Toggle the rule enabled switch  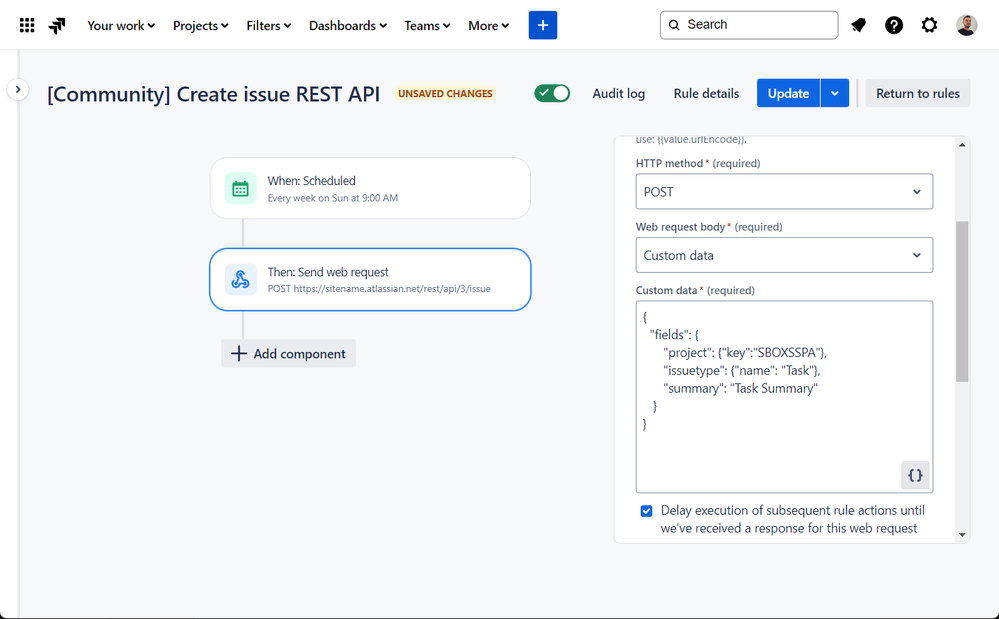pyautogui.click(x=552, y=93)
